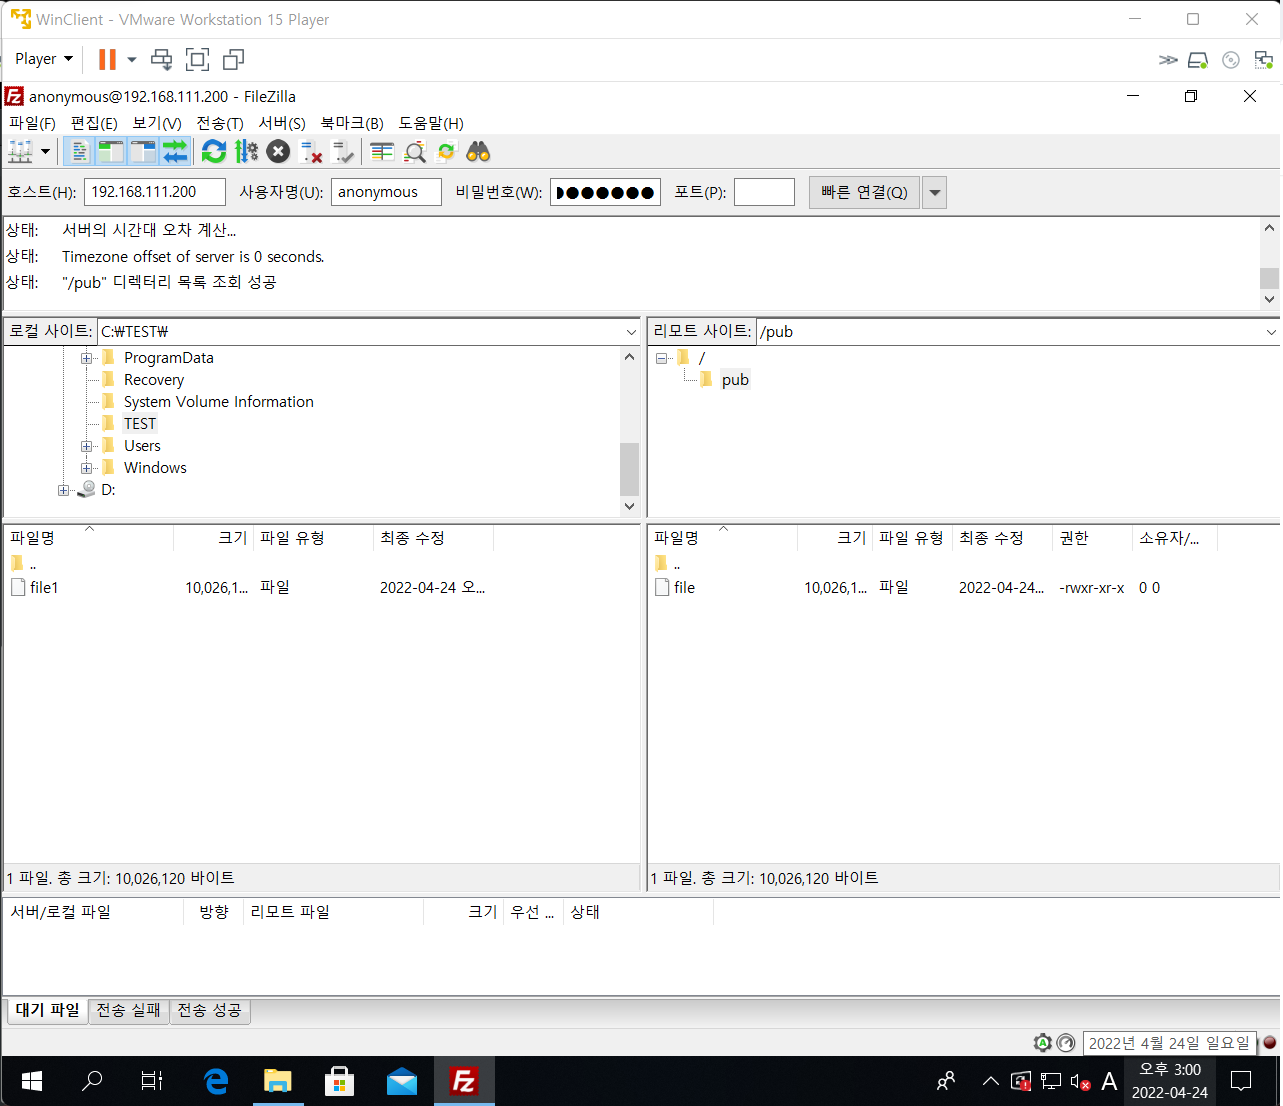The image size is (1283, 1106).
Task: Click the message log scrollbar down arrow
Action: [1269, 299]
